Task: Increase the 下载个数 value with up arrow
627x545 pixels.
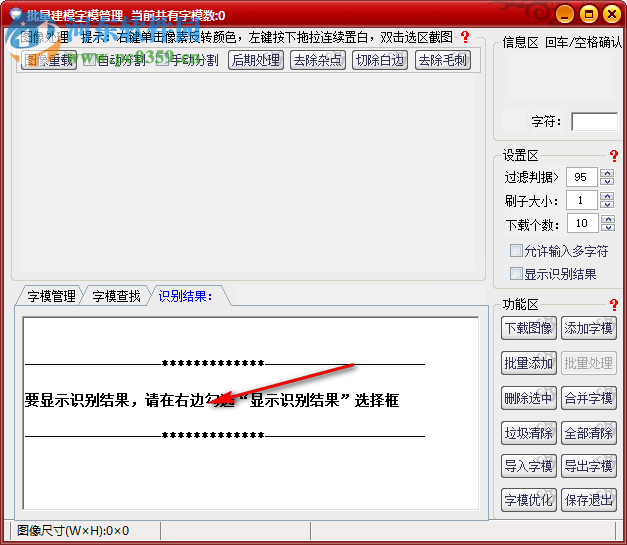Action: pyautogui.click(x=607, y=219)
